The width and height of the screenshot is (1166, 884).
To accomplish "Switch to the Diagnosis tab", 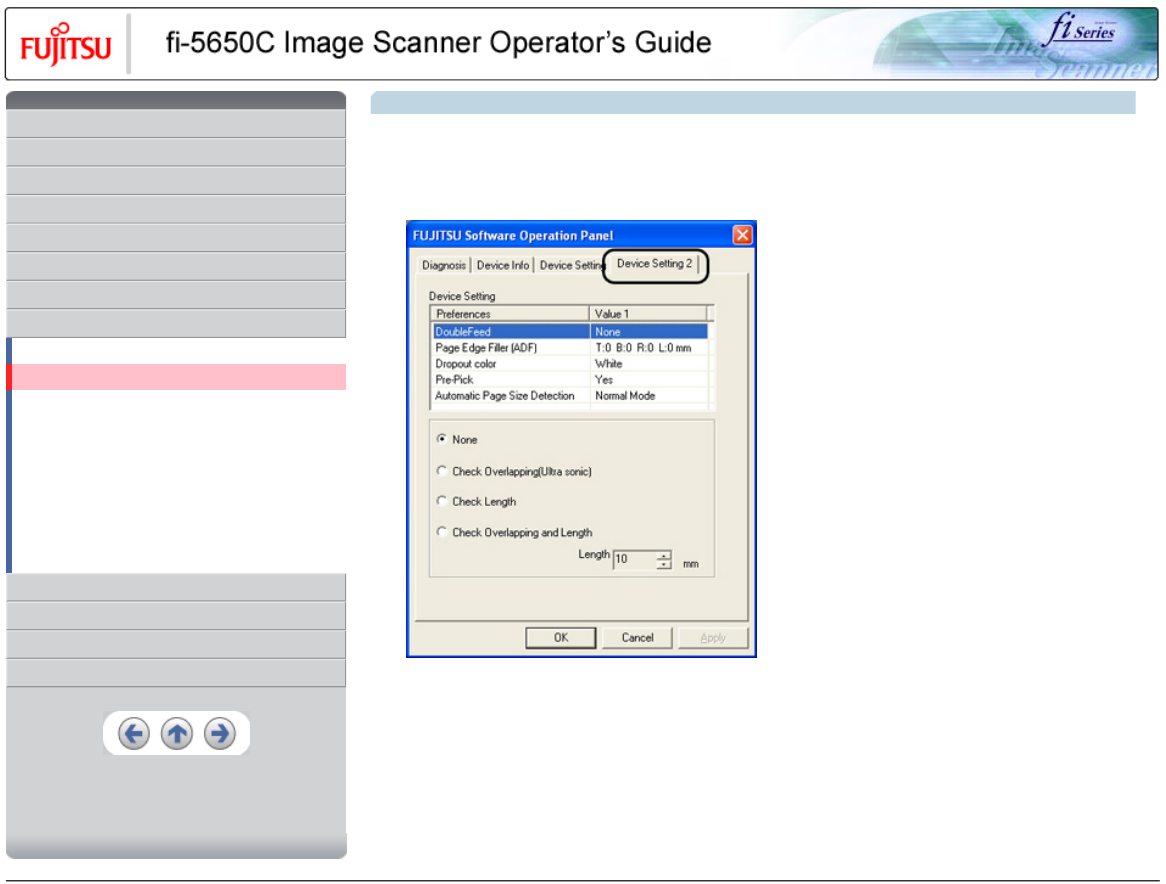I will 444,265.
